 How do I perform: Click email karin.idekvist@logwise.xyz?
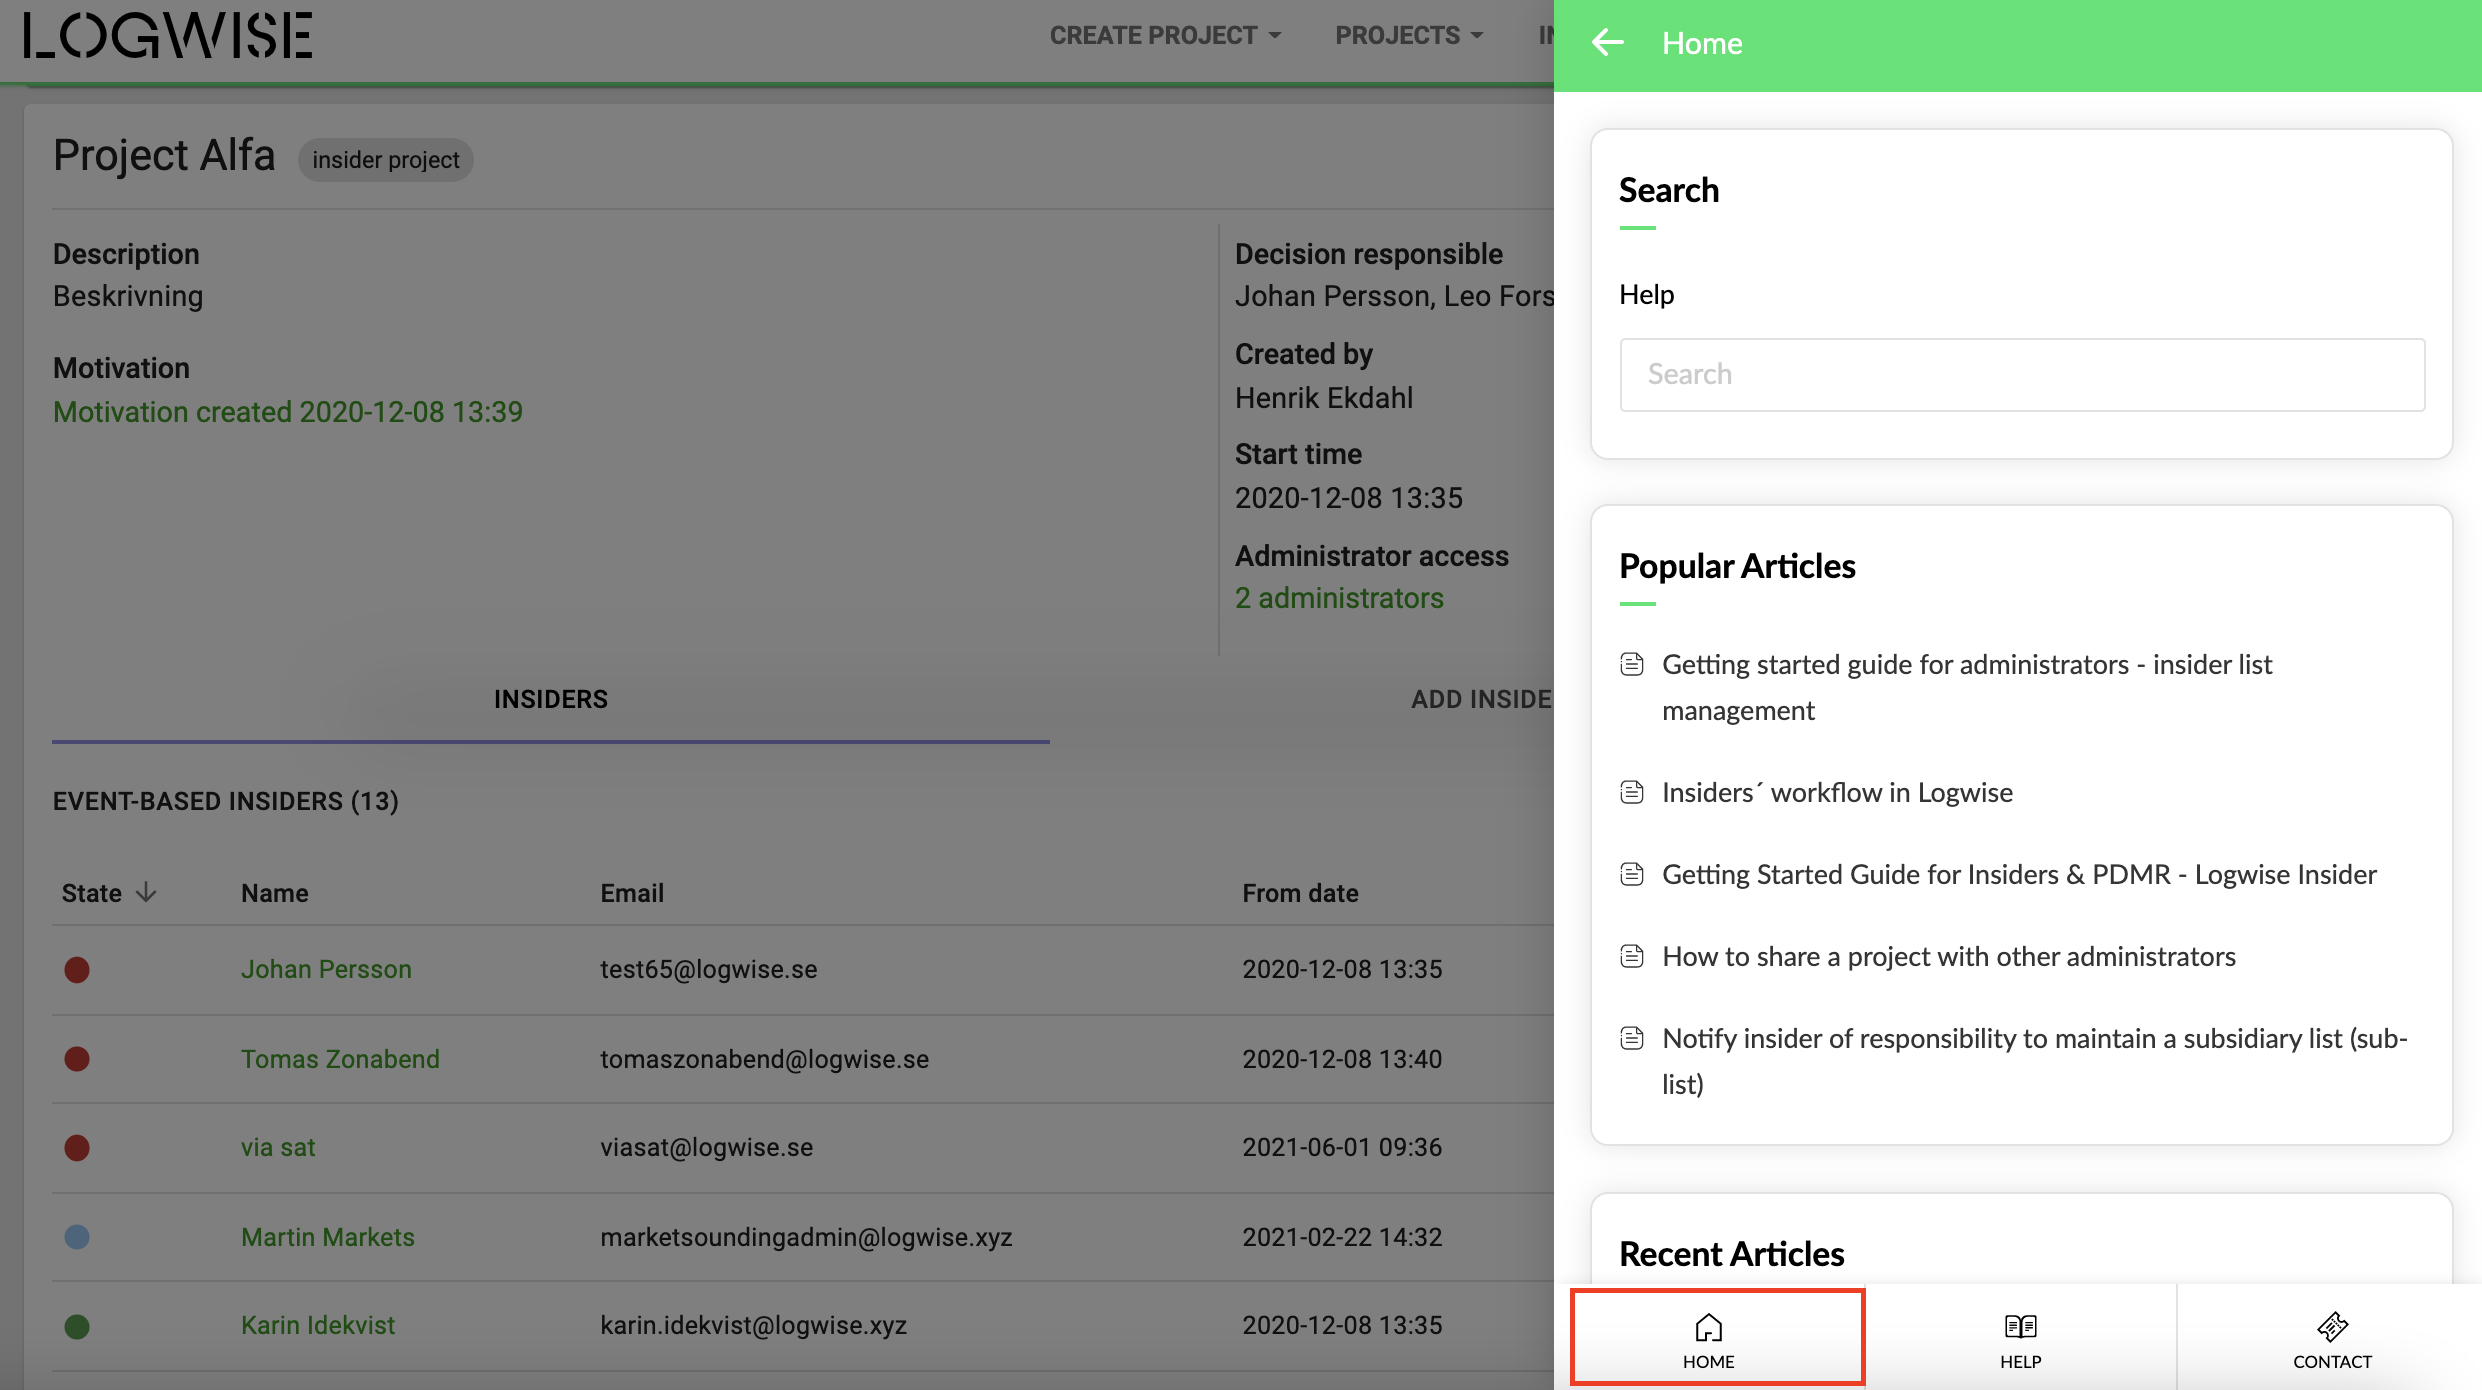754,1325
